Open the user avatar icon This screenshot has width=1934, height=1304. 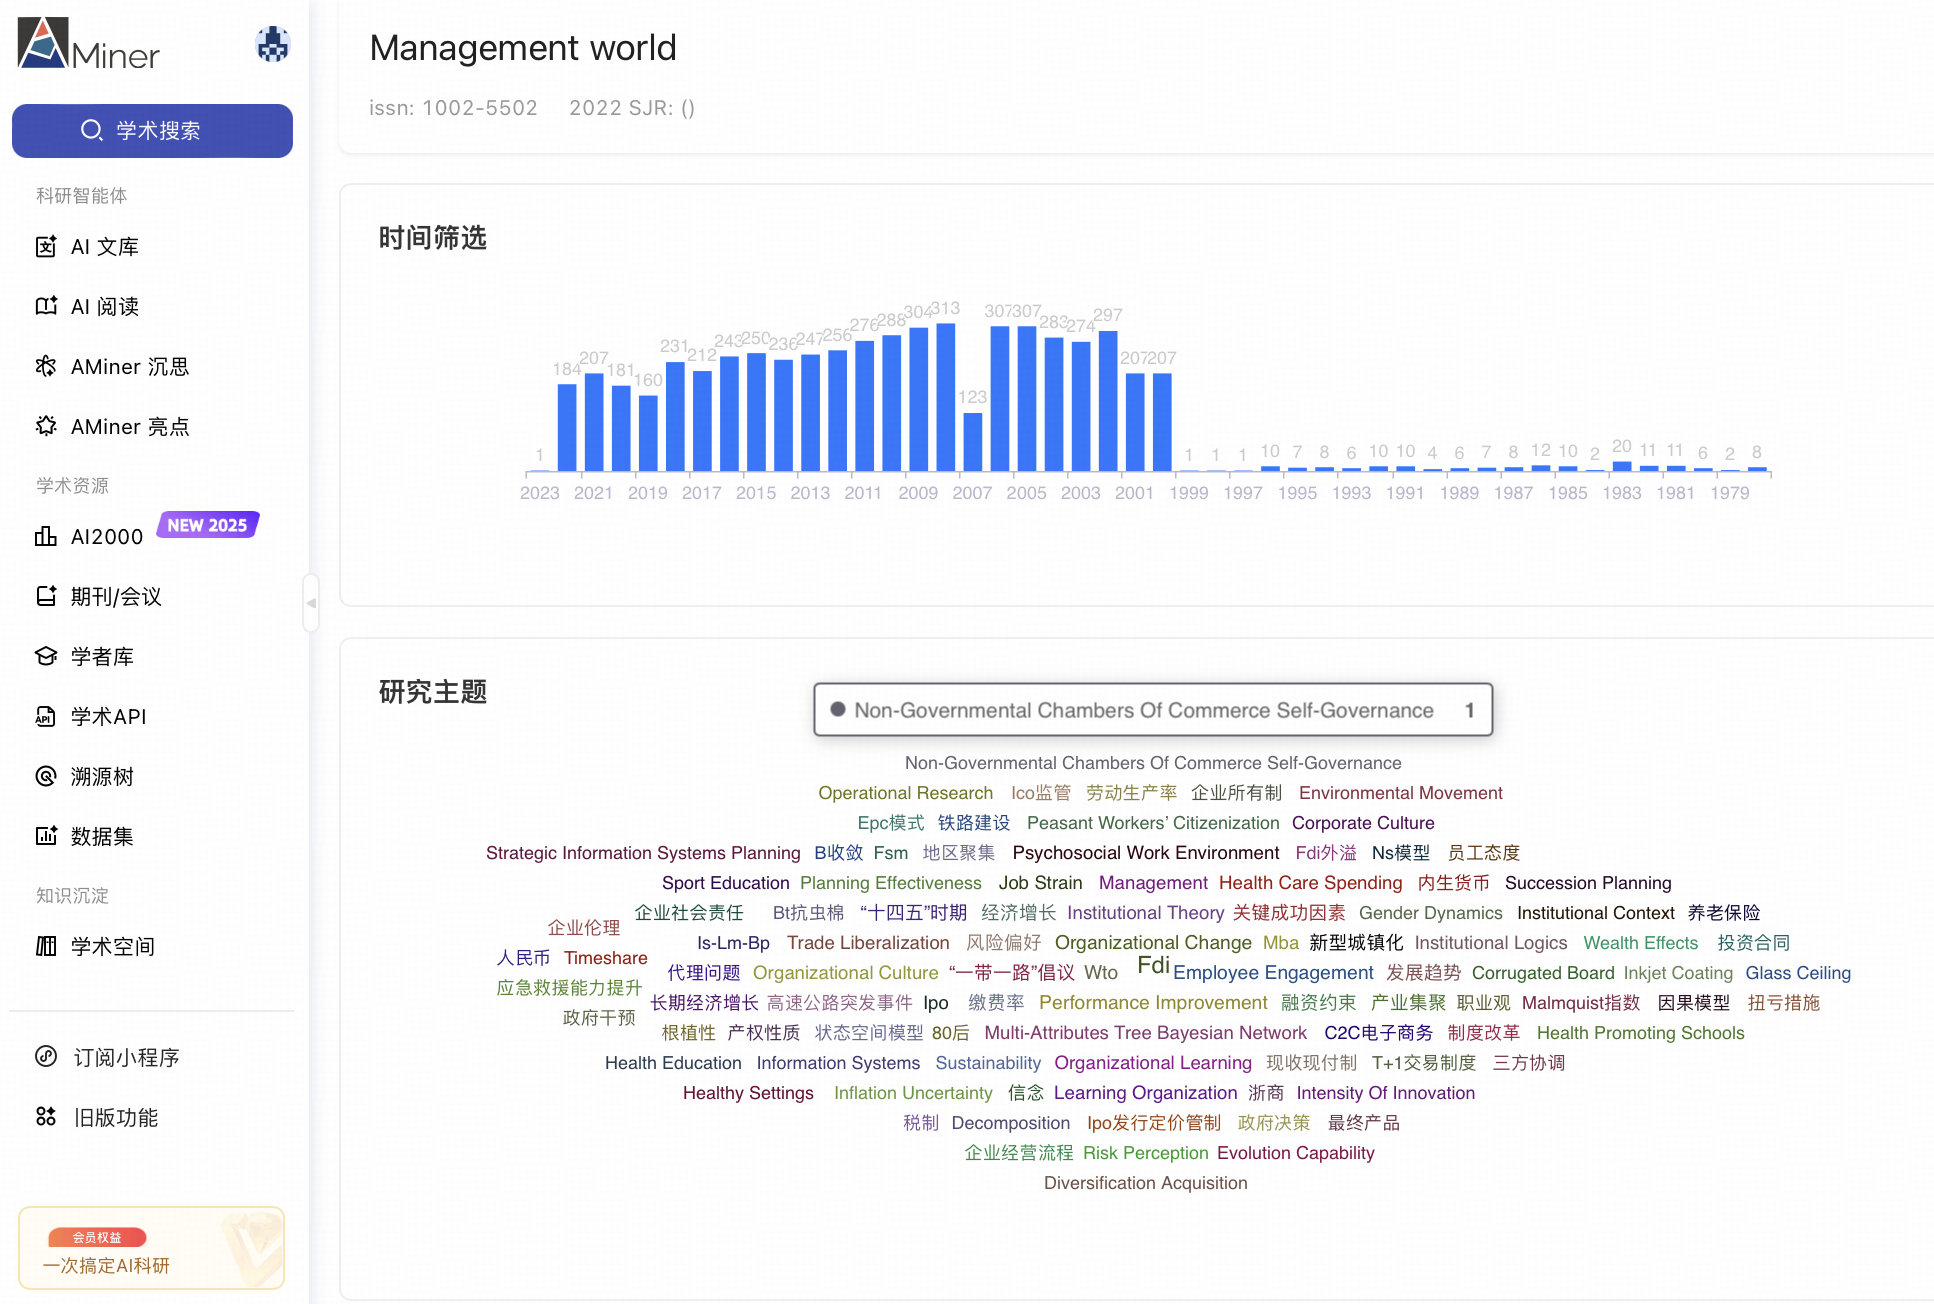click(x=272, y=45)
